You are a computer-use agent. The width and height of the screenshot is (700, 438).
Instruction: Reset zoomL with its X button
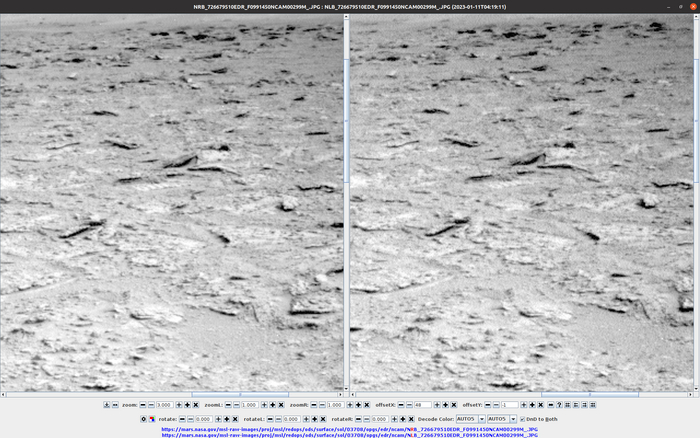(281, 405)
